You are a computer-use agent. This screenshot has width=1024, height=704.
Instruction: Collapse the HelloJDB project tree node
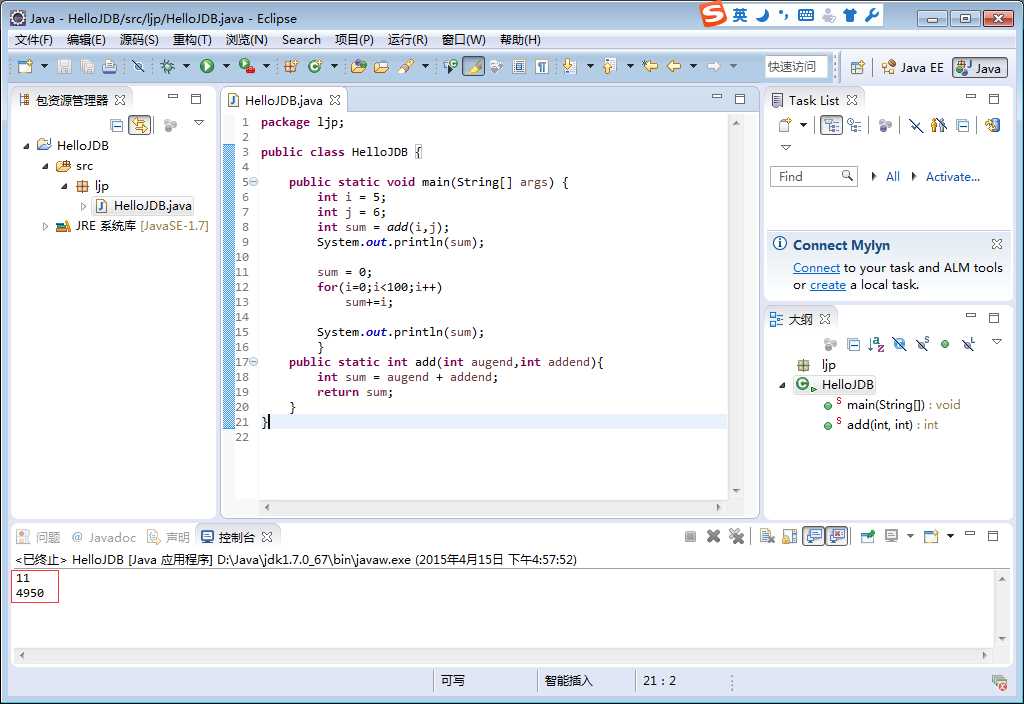click(x=26, y=146)
